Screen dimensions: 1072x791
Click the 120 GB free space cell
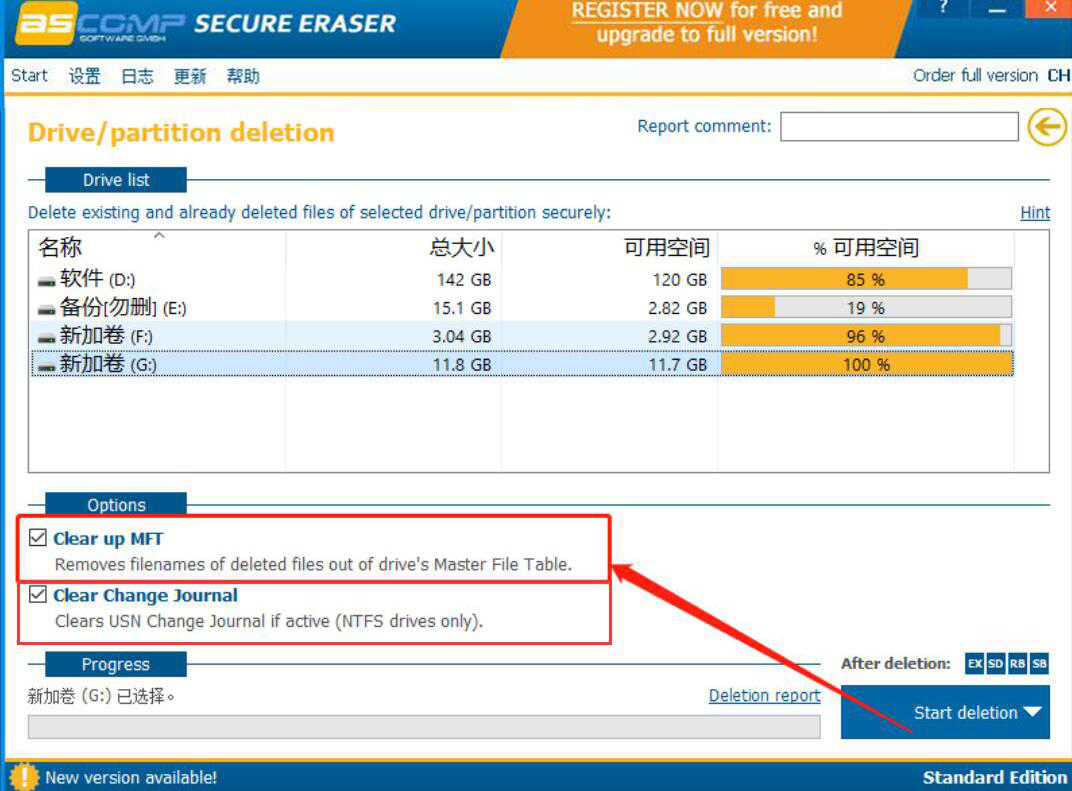tap(680, 280)
